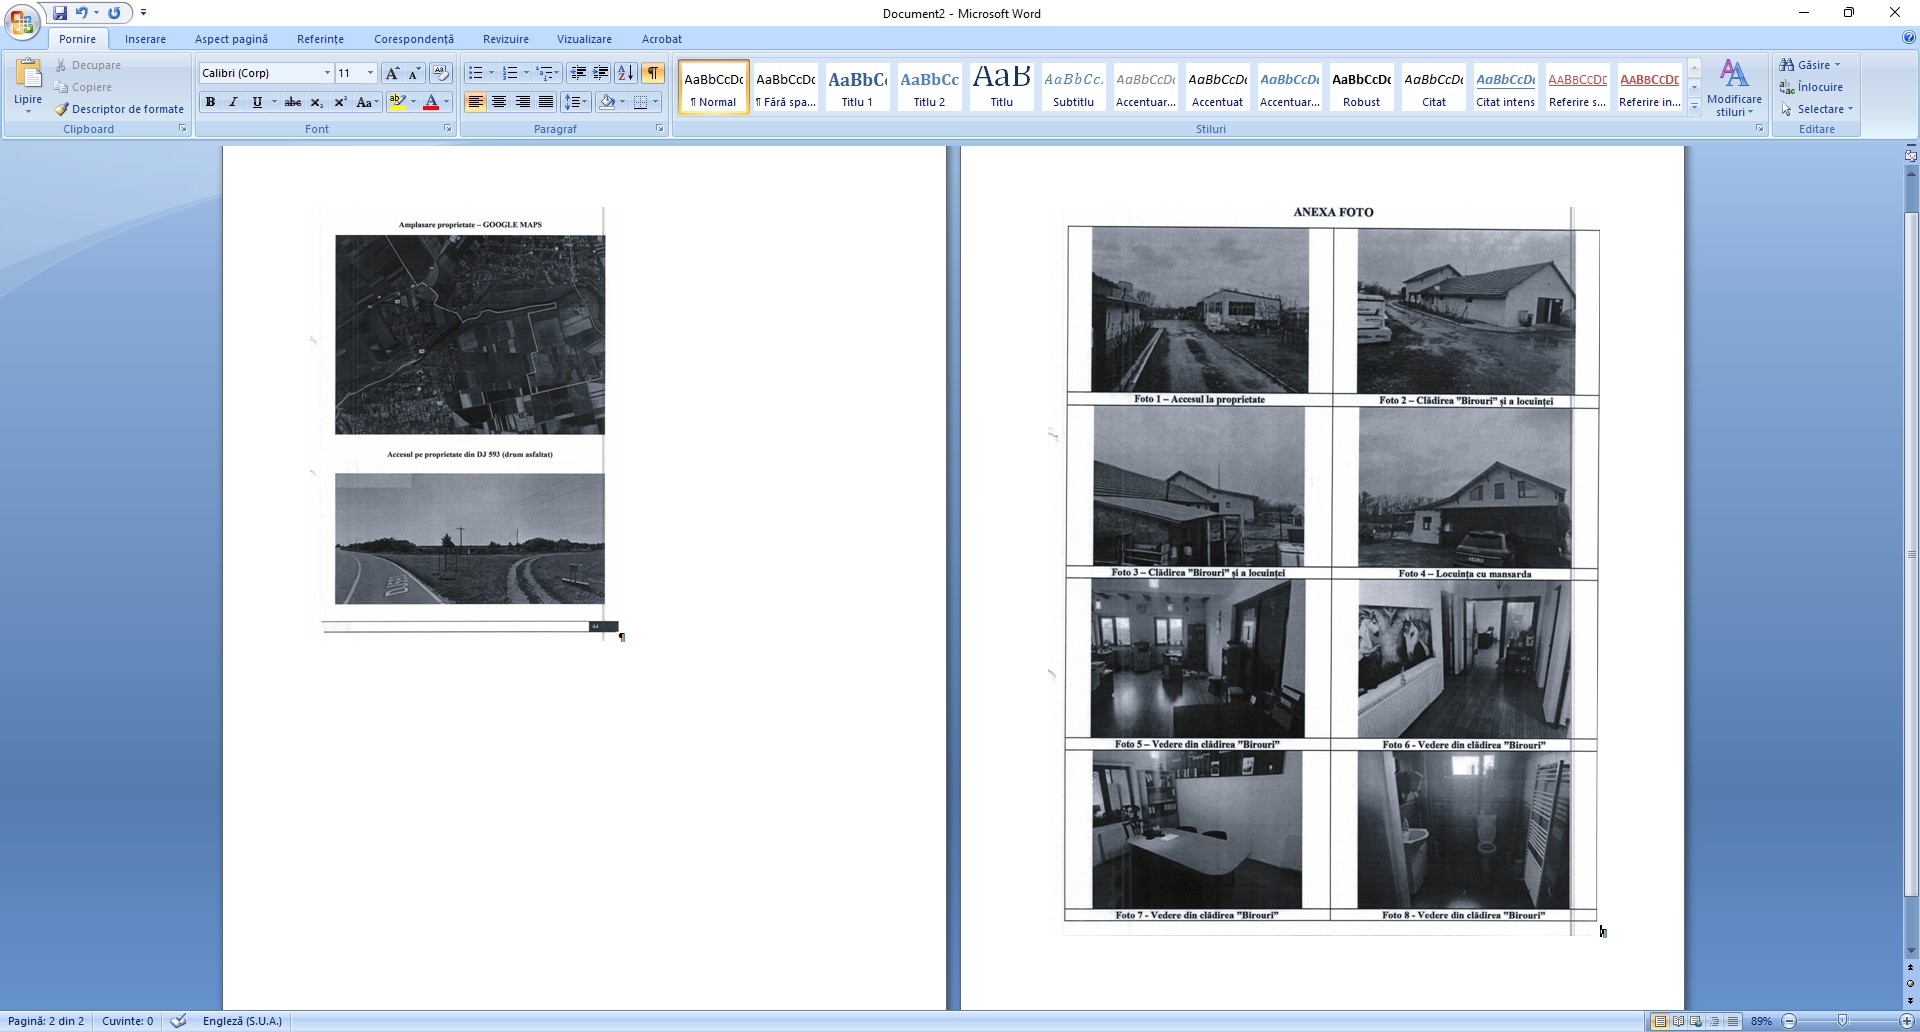Click the Save icon in quick access toolbar

60,13
